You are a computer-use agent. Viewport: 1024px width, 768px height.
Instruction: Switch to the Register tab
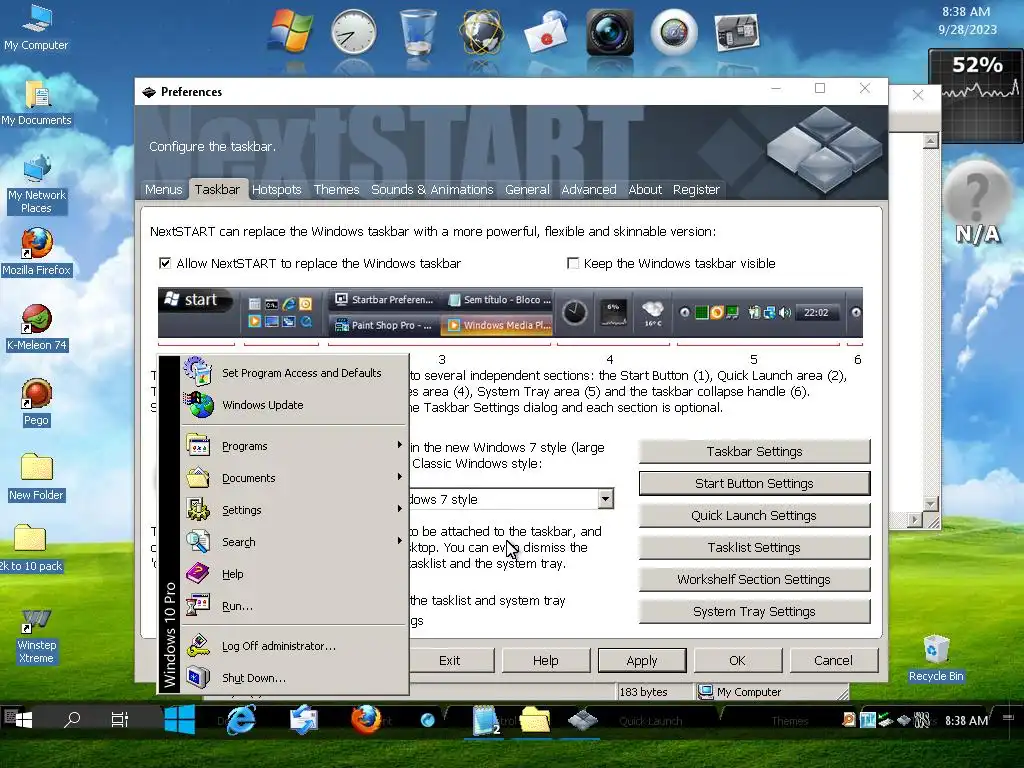coord(696,189)
